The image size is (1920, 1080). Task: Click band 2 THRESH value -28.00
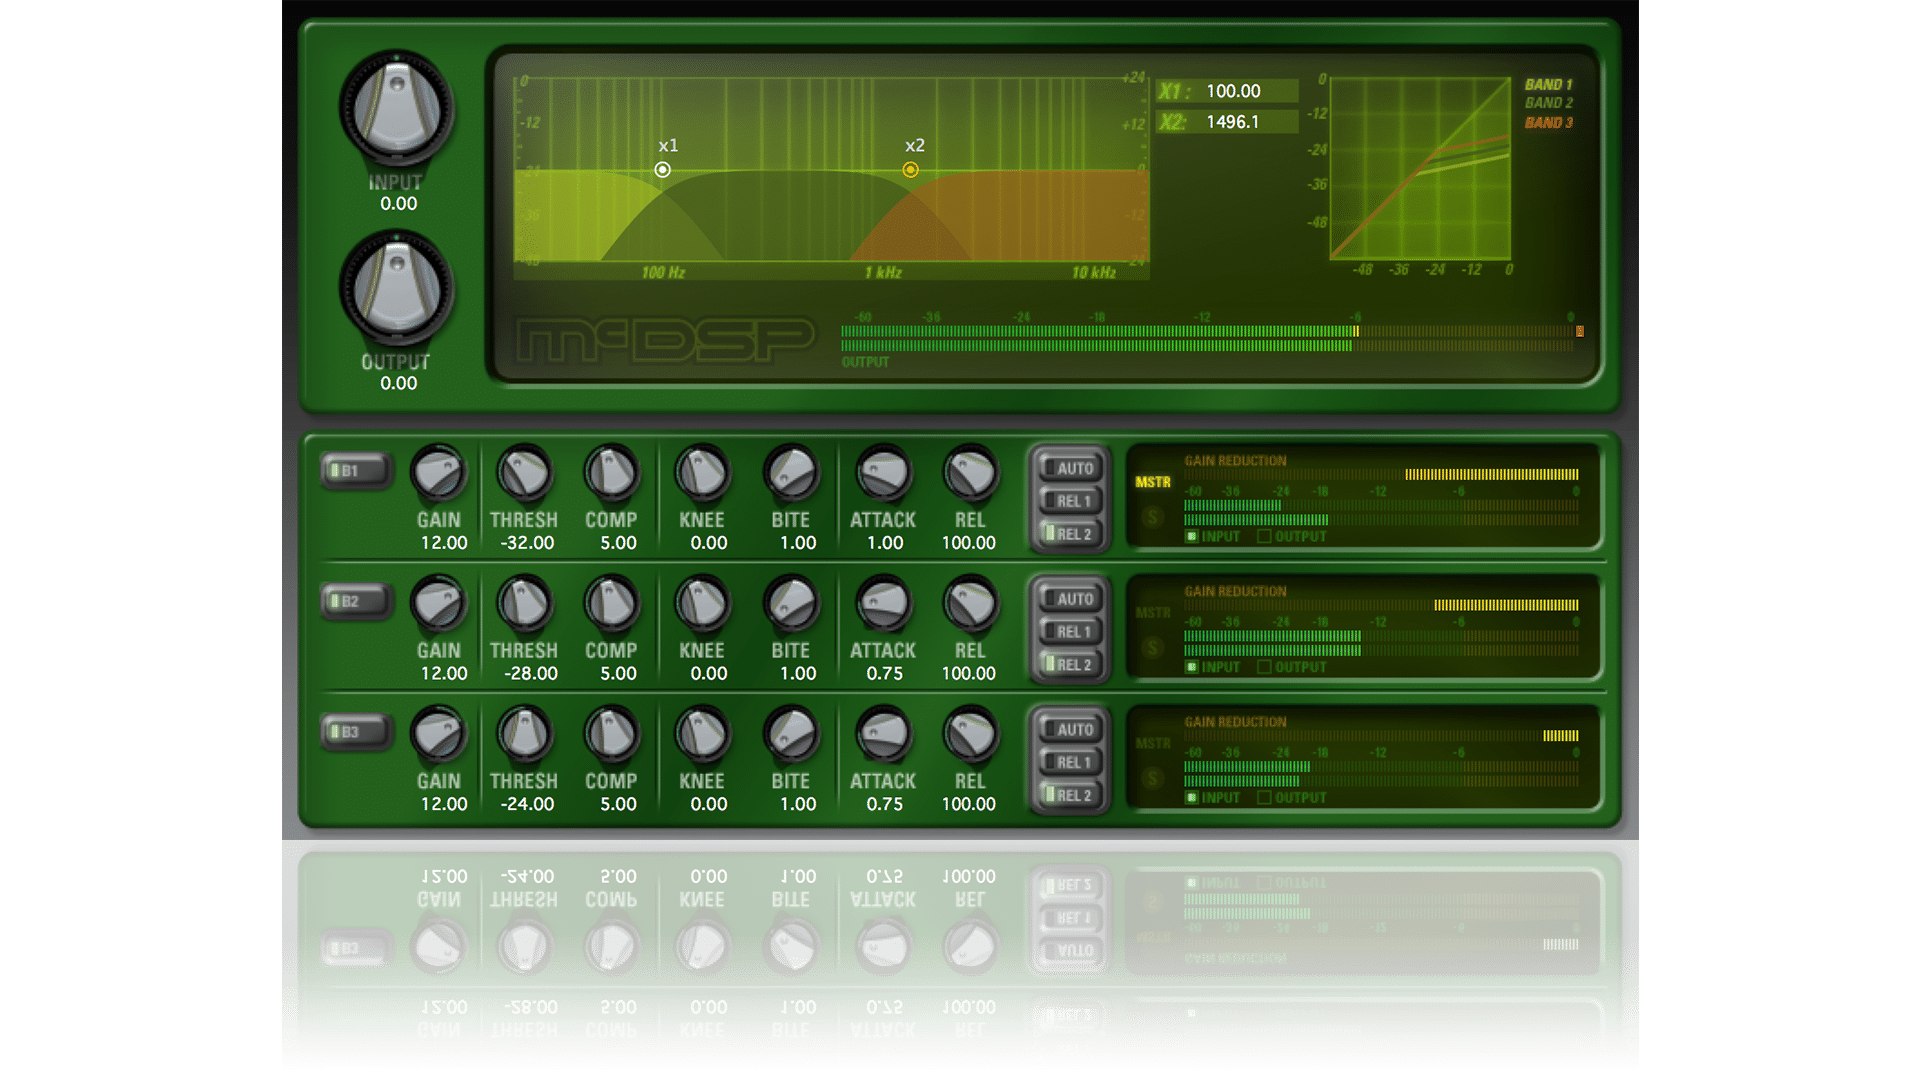click(530, 674)
